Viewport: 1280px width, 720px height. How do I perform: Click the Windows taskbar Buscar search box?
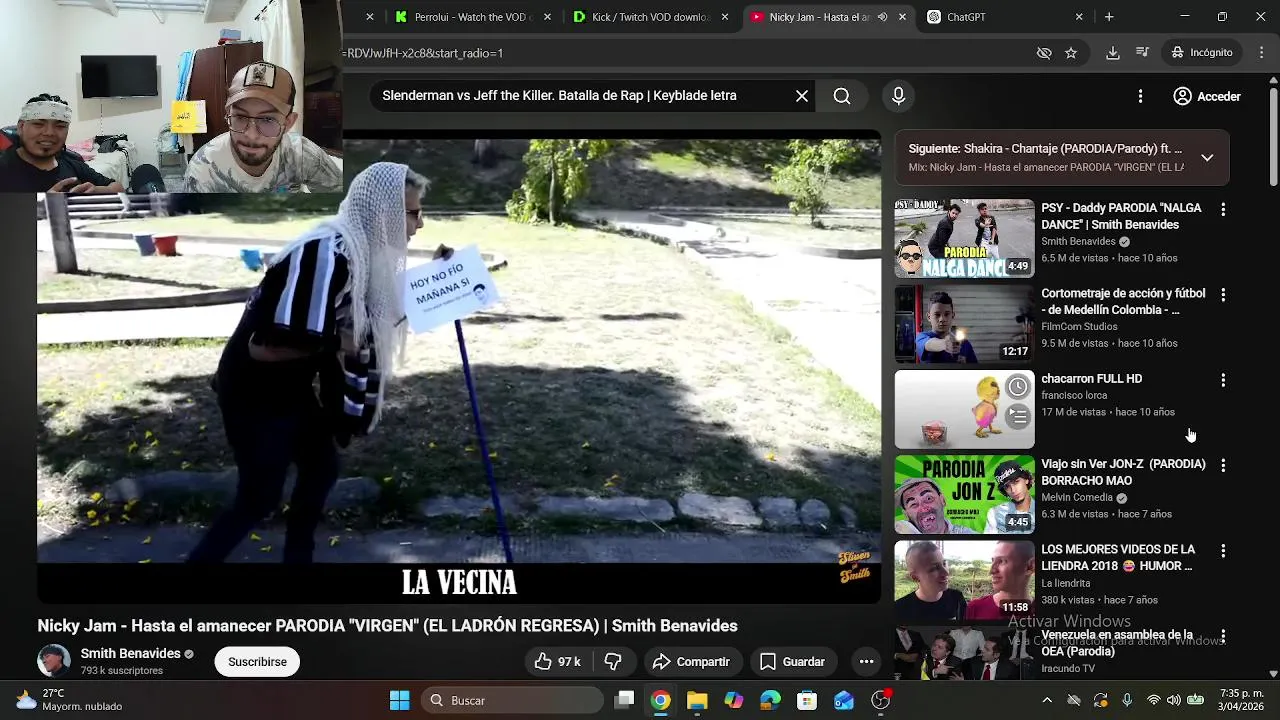click(511, 700)
